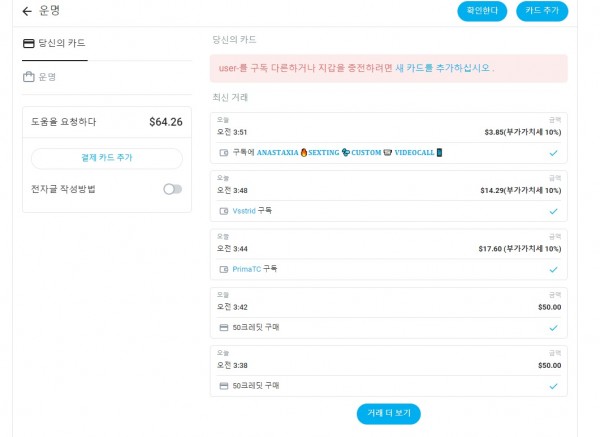The image size is (600, 437).
Task: Click the 카드 추가 button at top right
Action: coord(542,11)
